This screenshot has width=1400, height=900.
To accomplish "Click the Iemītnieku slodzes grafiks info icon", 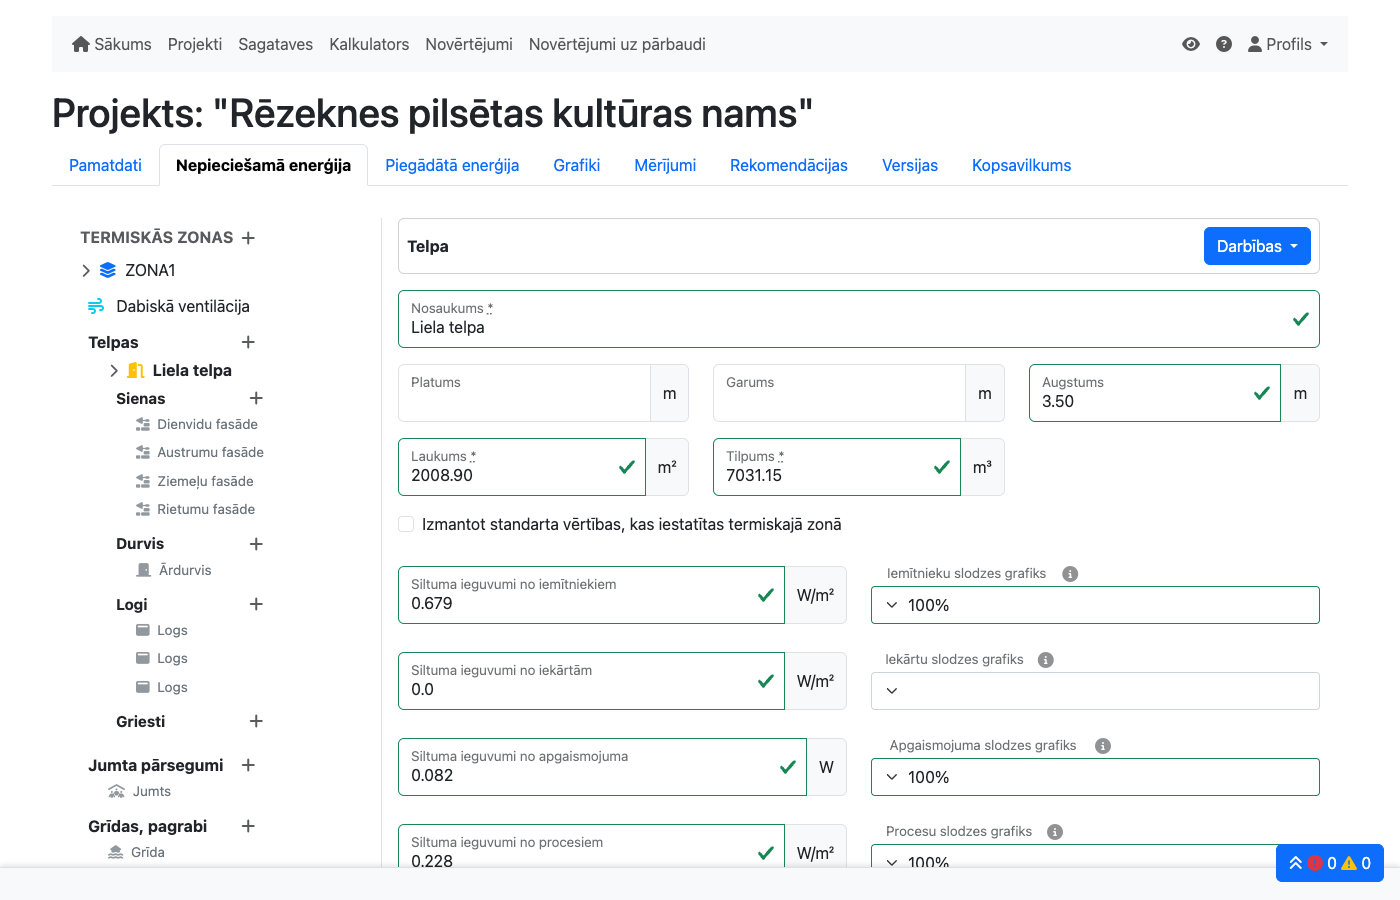I will point(1070,573).
